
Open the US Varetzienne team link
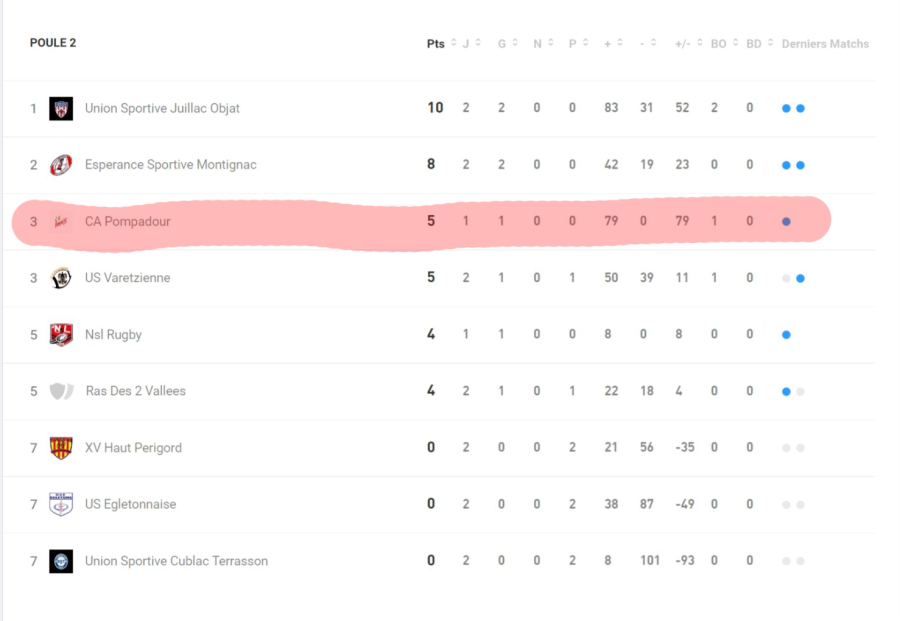127,278
